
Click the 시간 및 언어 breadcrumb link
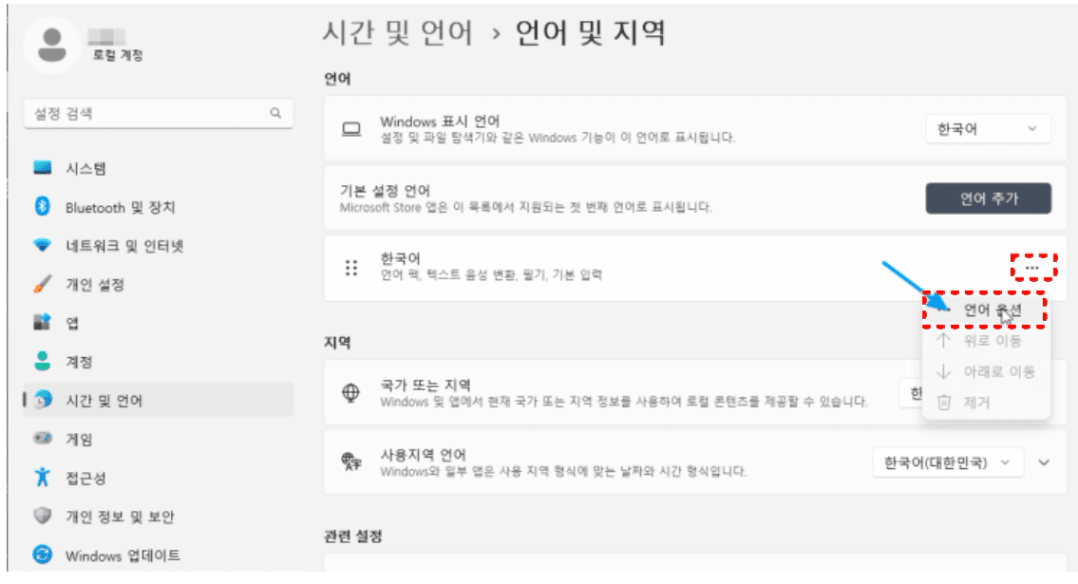point(397,33)
